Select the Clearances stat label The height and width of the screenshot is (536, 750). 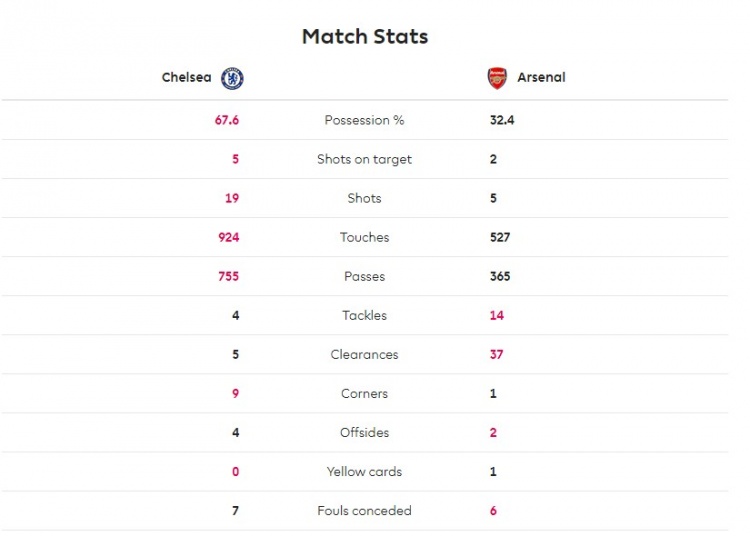(364, 354)
